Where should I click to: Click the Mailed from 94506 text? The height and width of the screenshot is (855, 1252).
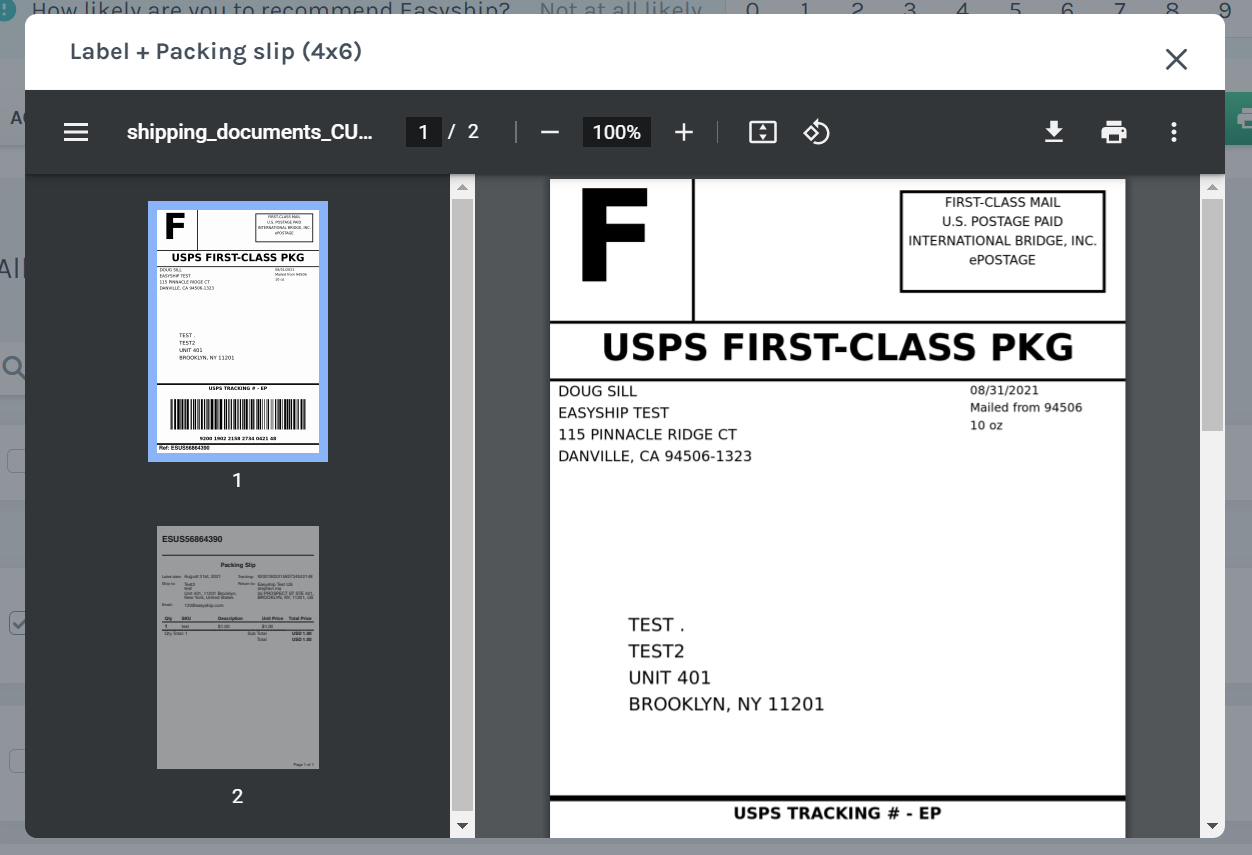(1026, 407)
